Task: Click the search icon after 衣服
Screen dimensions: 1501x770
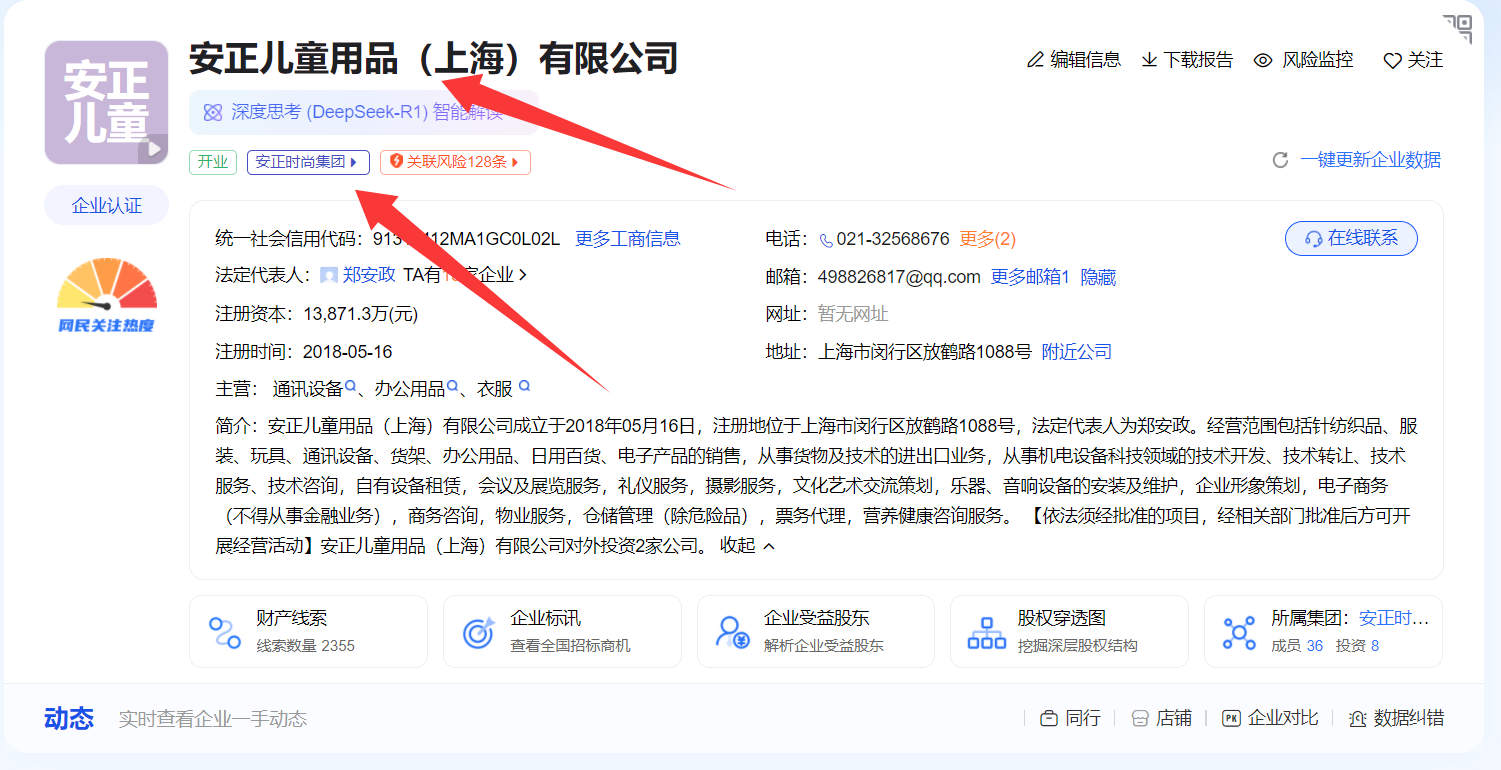Action: [524, 386]
